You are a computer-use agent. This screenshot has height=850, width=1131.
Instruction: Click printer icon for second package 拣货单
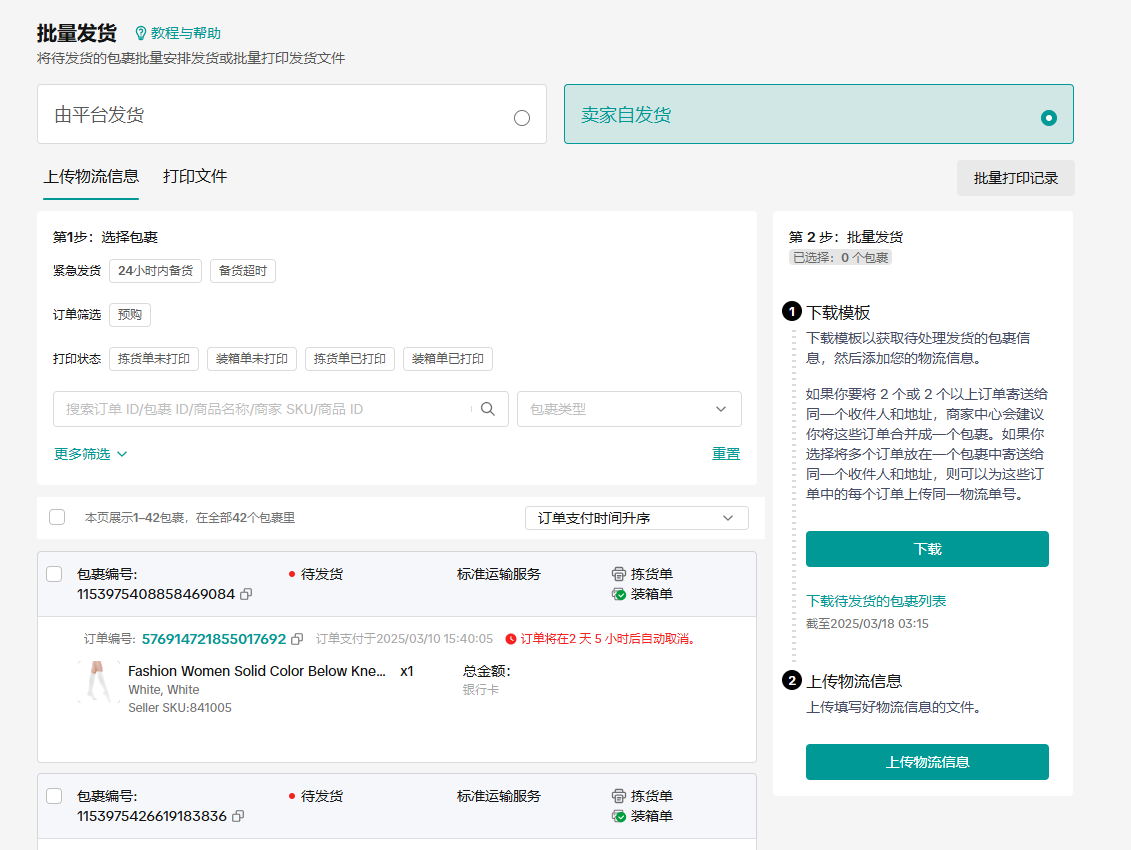click(x=619, y=796)
